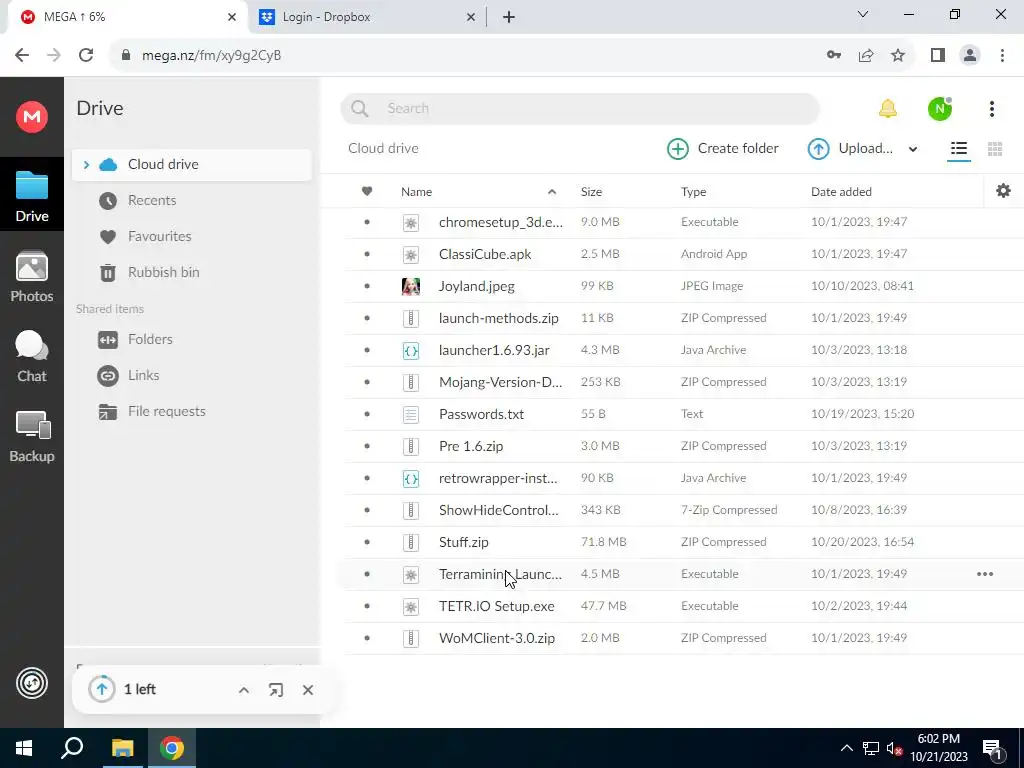Expand the Cloud drive tree chevron
Image resolution: width=1024 pixels, height=768 pixels.
tap(86, 165)
